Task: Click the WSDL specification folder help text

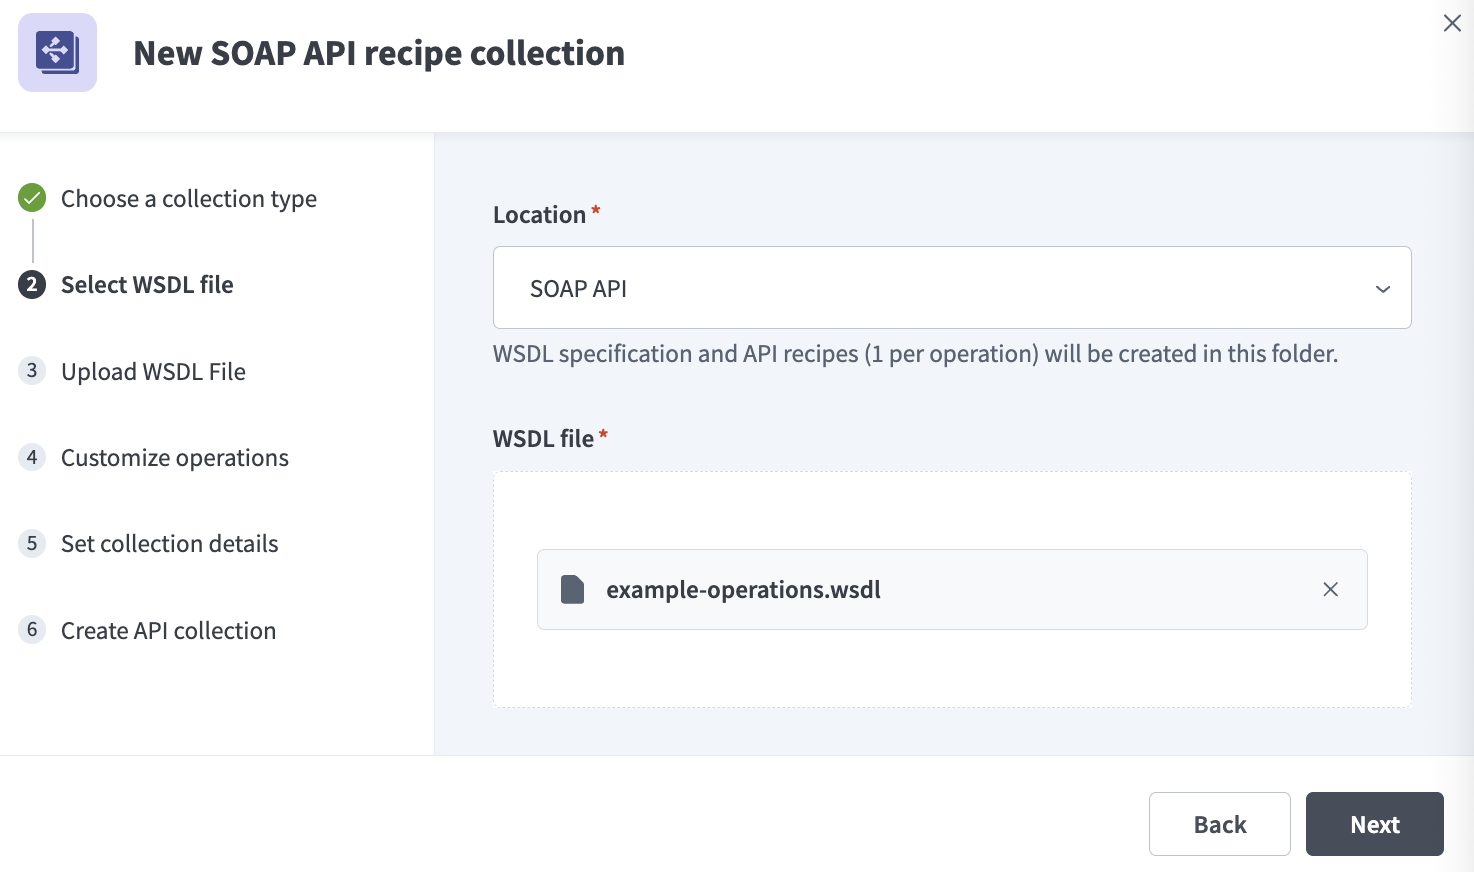Action: coord(915,353)
